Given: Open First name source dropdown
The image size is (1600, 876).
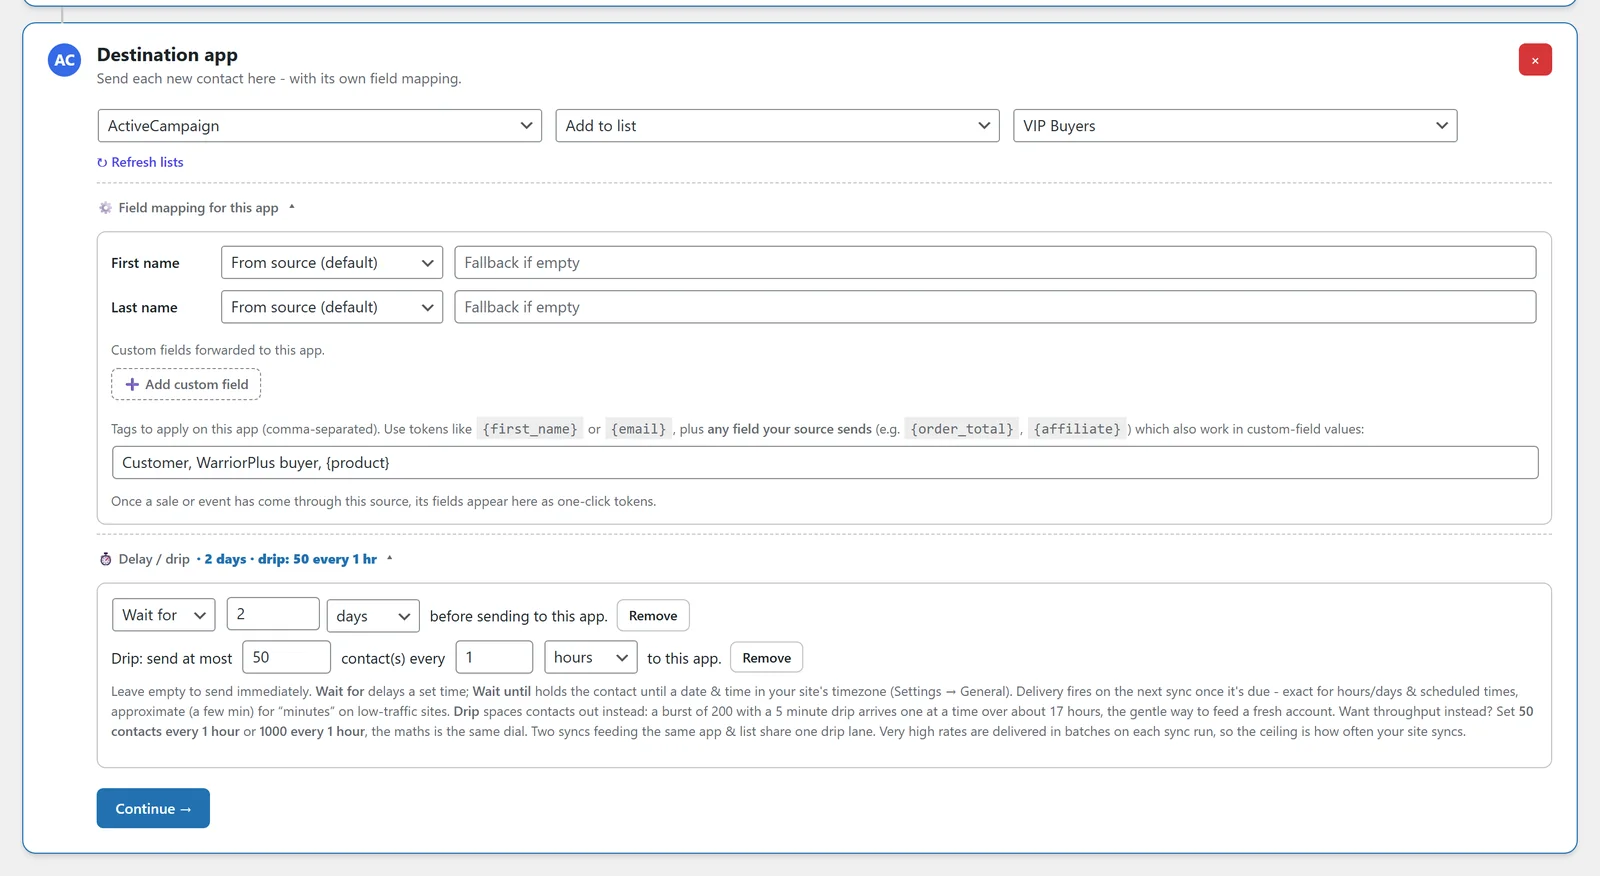Looking at the screenshot, I should click(332, 263).
